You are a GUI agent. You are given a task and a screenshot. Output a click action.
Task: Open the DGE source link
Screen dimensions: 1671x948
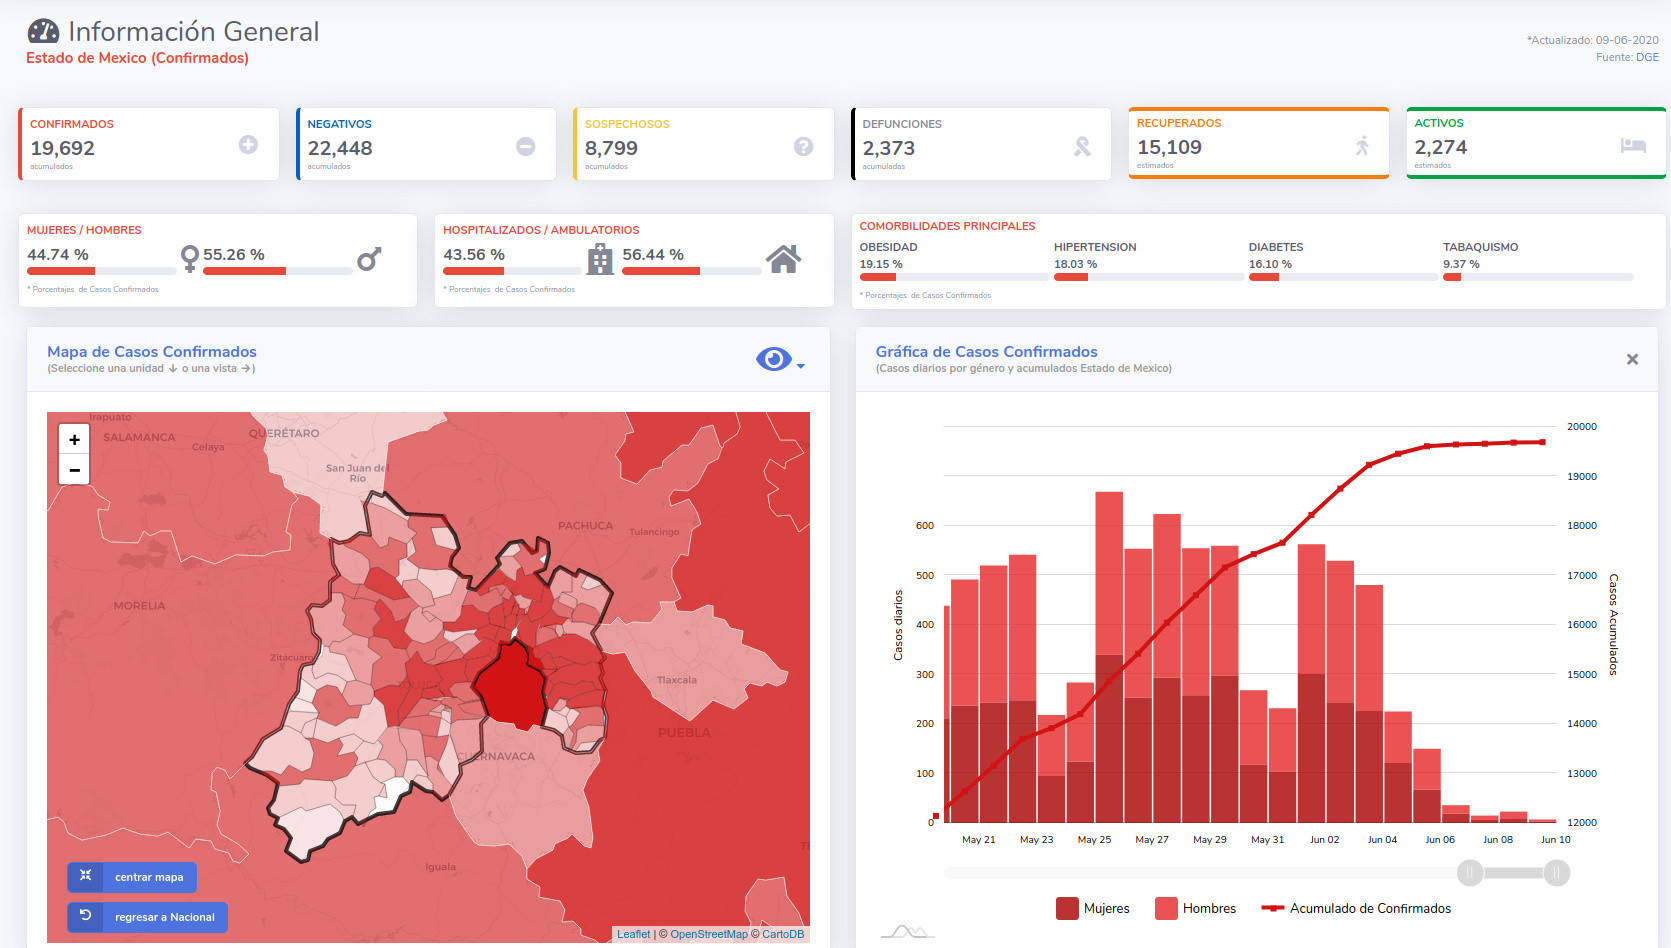pos(1647,57)
